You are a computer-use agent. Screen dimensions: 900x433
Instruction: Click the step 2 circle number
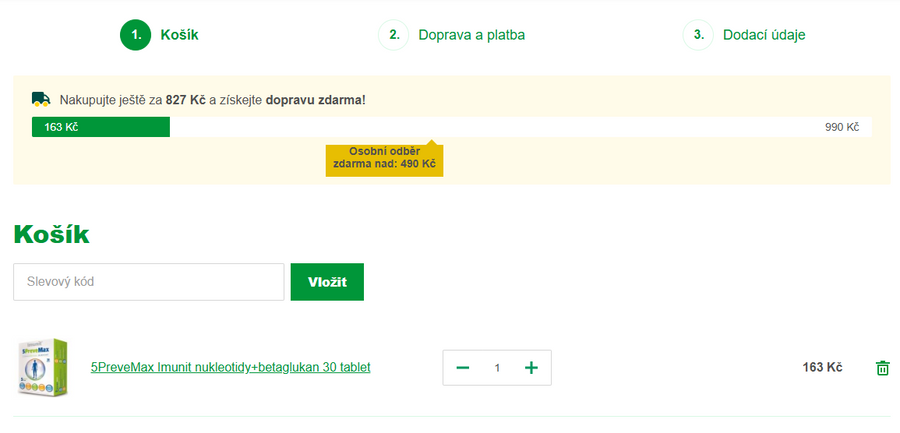point(394,35)
